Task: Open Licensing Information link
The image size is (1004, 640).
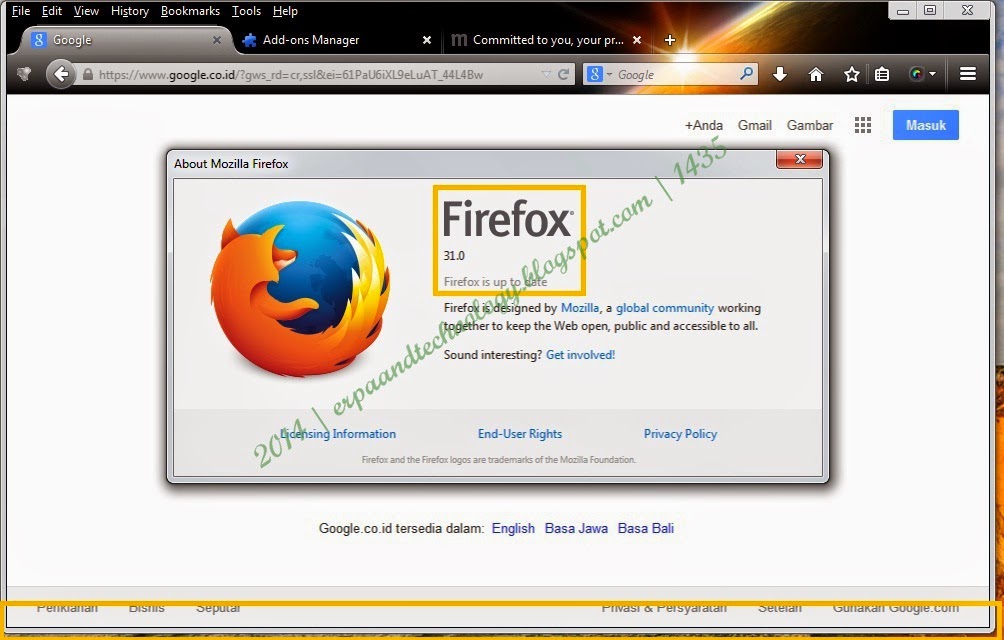Action: click(x=338, y=434)
